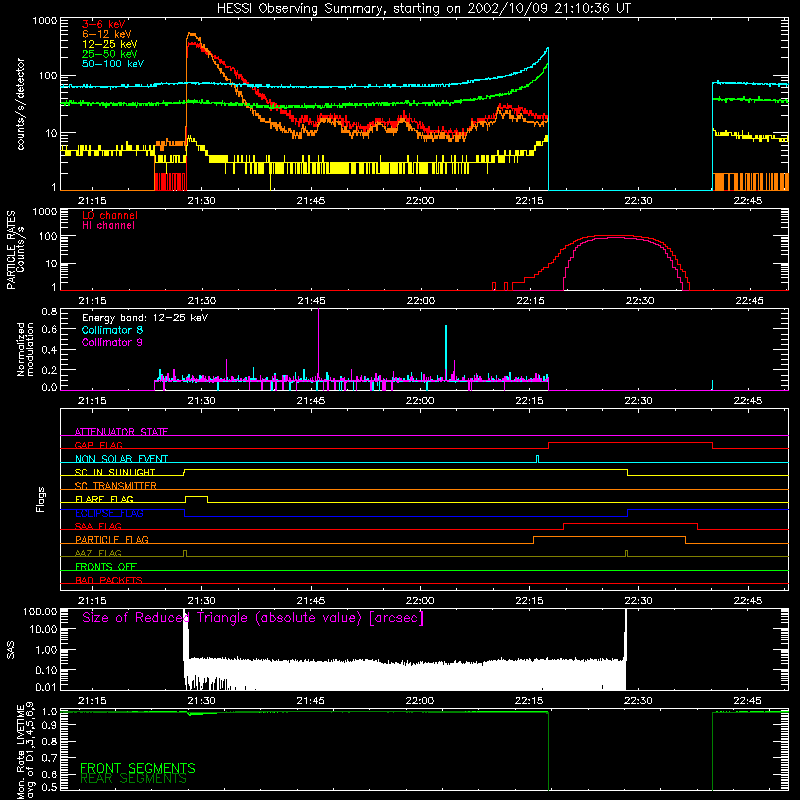Viewport: 800px width, 800px height.
Task: Click the 100.00 value on SAS axis
Action: pyautogui.click(x=40, y=611)
